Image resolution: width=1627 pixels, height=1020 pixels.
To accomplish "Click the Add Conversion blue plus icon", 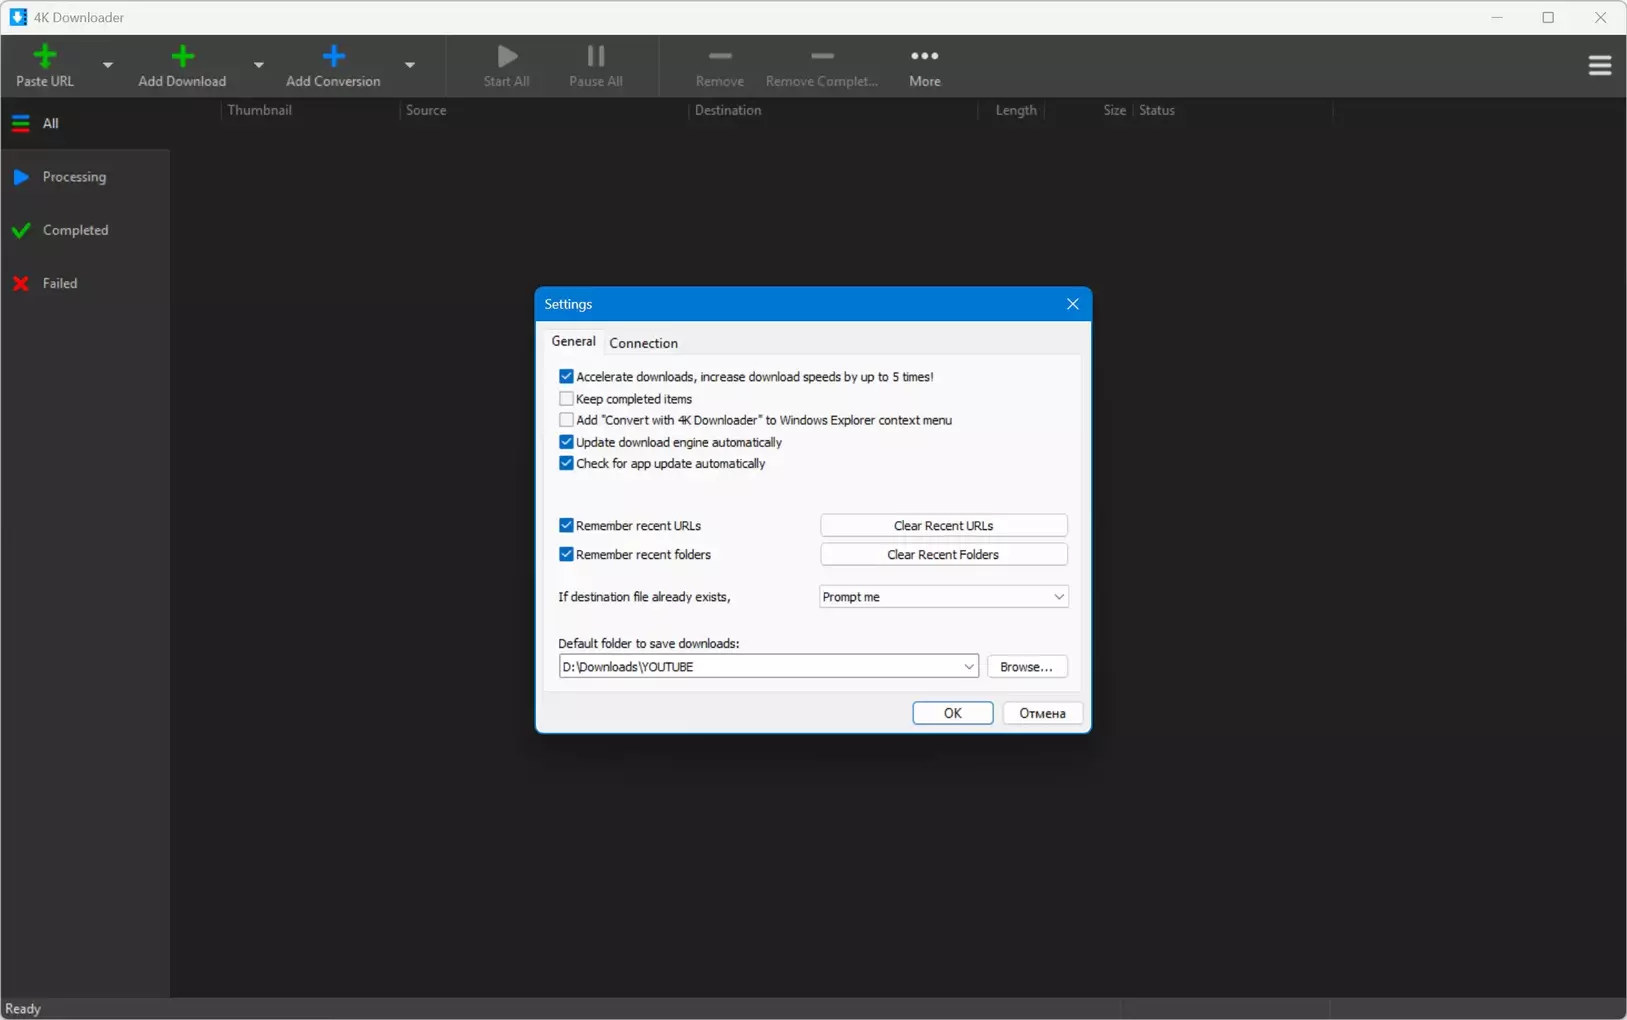I will pos(333,57).
